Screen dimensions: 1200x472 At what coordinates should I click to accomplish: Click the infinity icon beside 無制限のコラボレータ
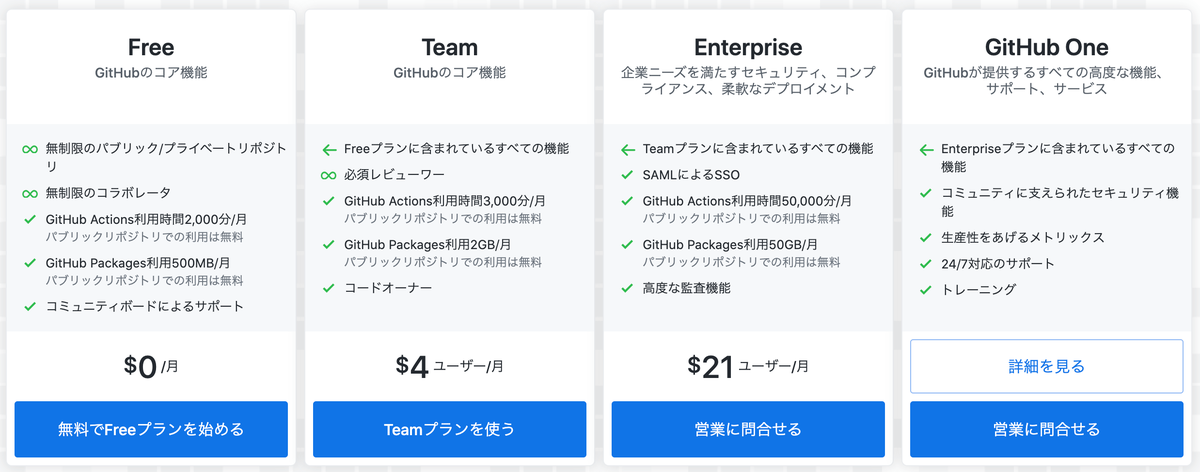coord(30,193)
